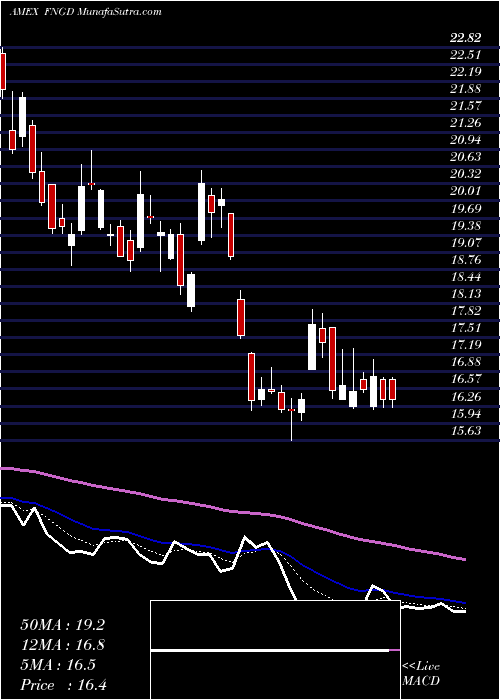Click the 5MA : 16.5 readout
This screenshot has height=700, width=500.
coord(58,665)
